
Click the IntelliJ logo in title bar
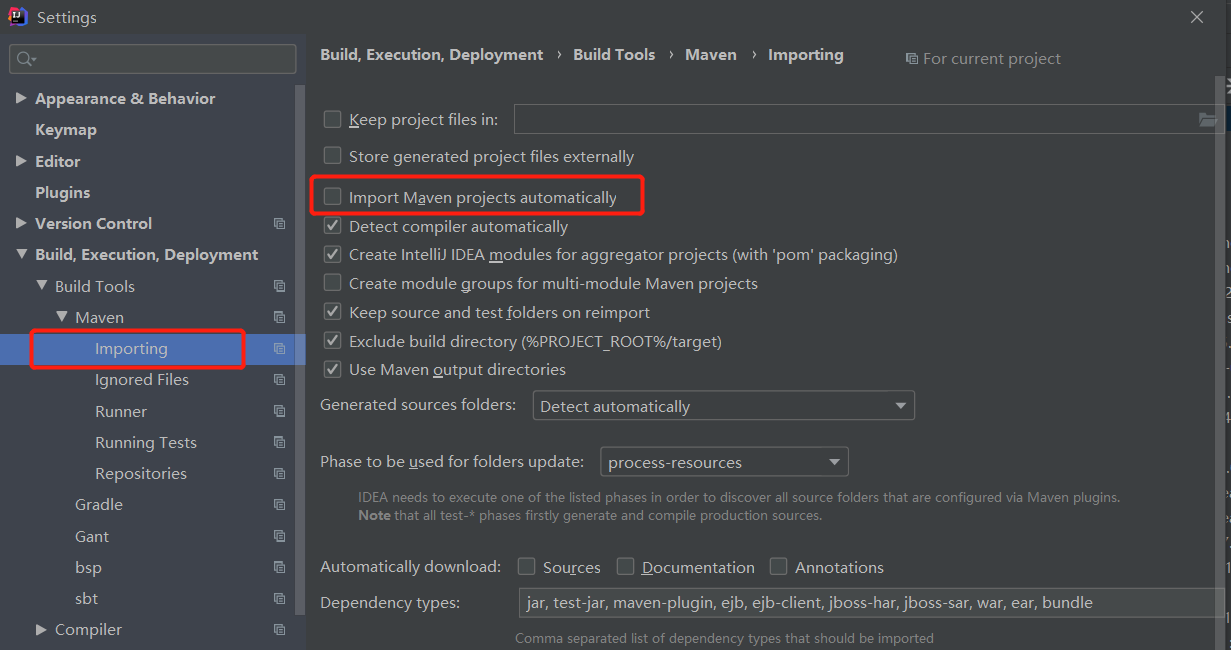tap(18, 17)
